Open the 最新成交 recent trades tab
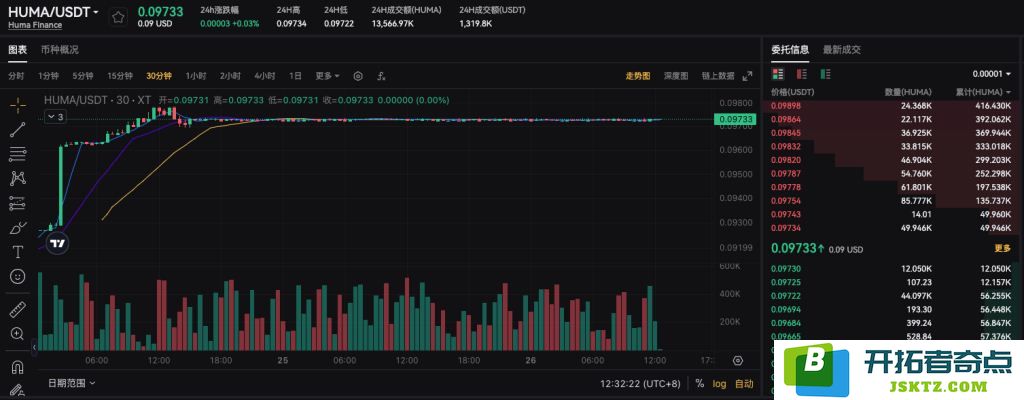This screenshot has width=1024, height=400. pyautogui.click(x=842, y=50)
